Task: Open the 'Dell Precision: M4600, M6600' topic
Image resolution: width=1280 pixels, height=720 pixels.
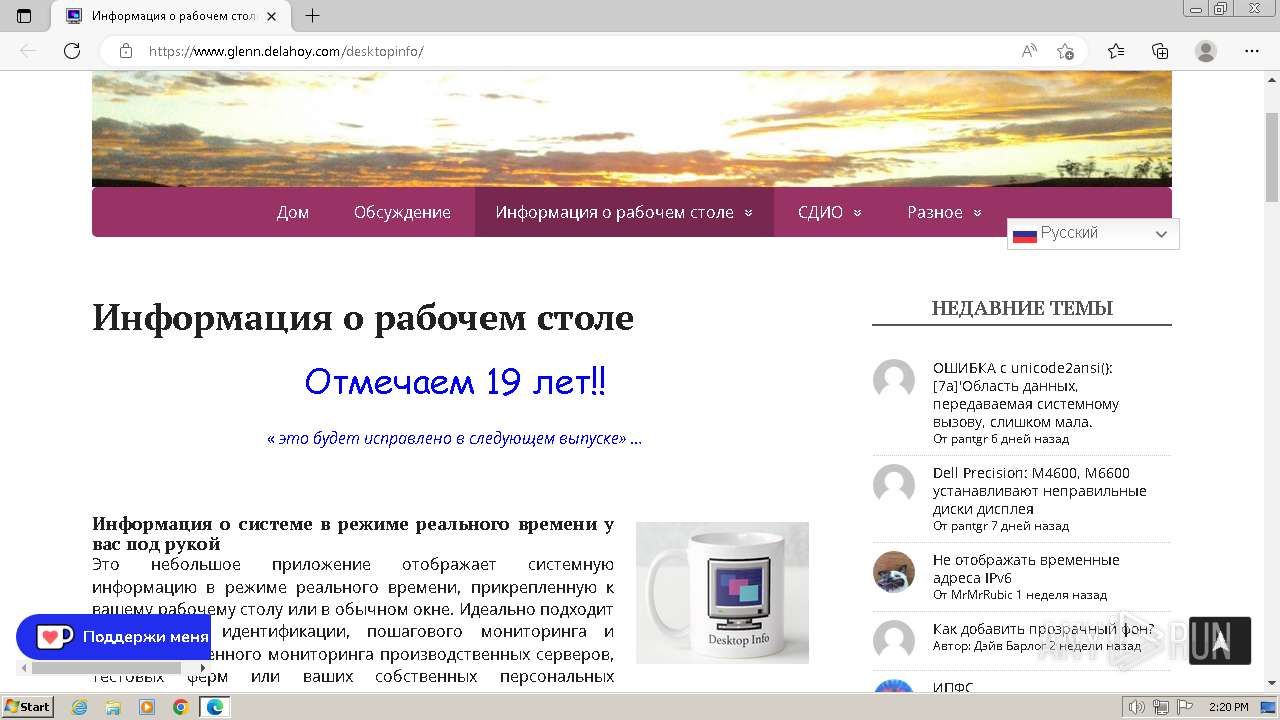Action: point(1040,491)
